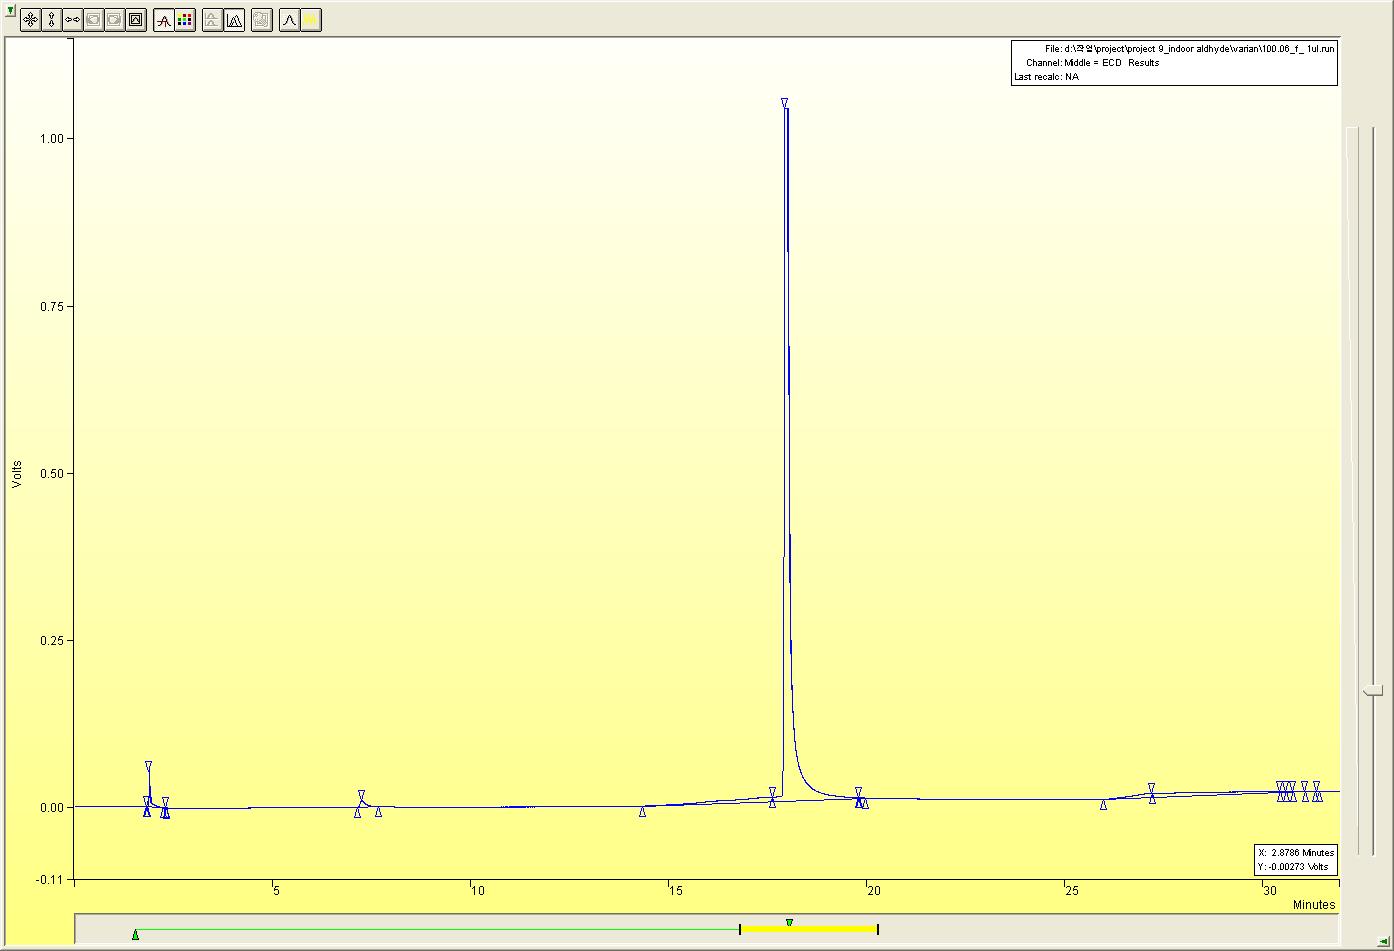This screenshot has height=951, width=1394.
Task: Click the next zoom view icon
Action: [x=114, y=19]
